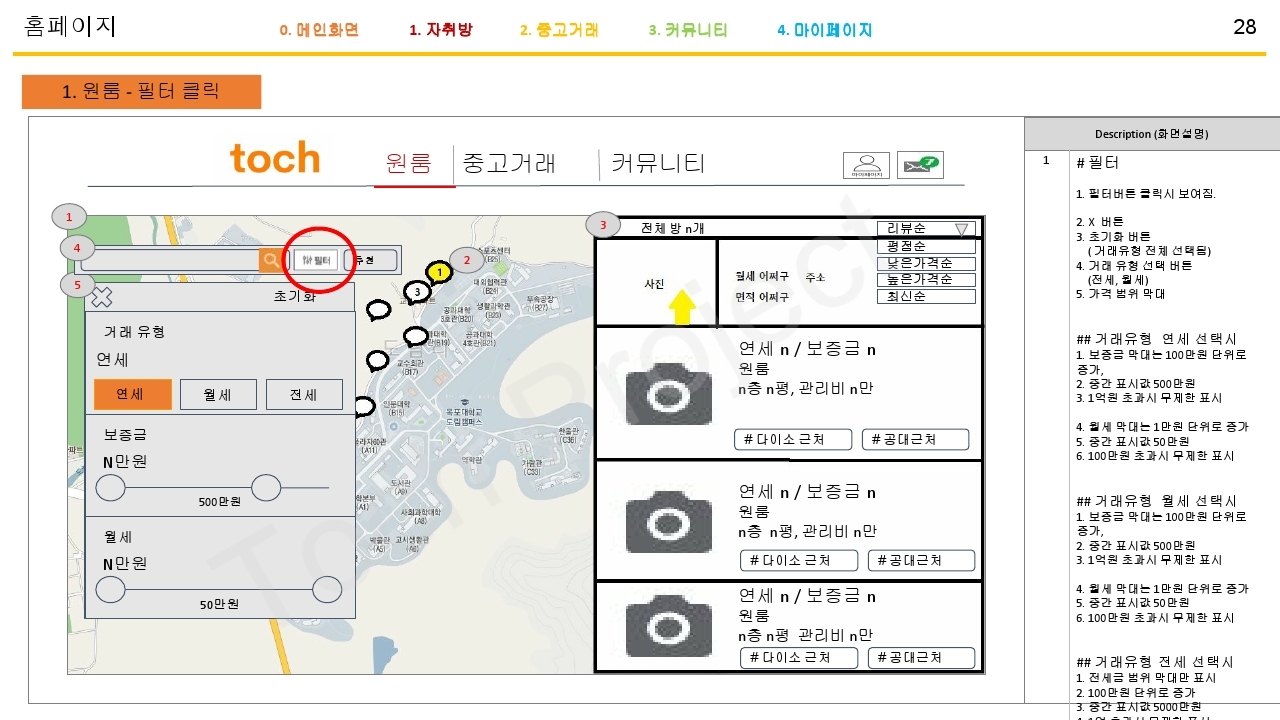
Task: Switch to the 중고거래 tab
Action: click(x=510, y=163)
